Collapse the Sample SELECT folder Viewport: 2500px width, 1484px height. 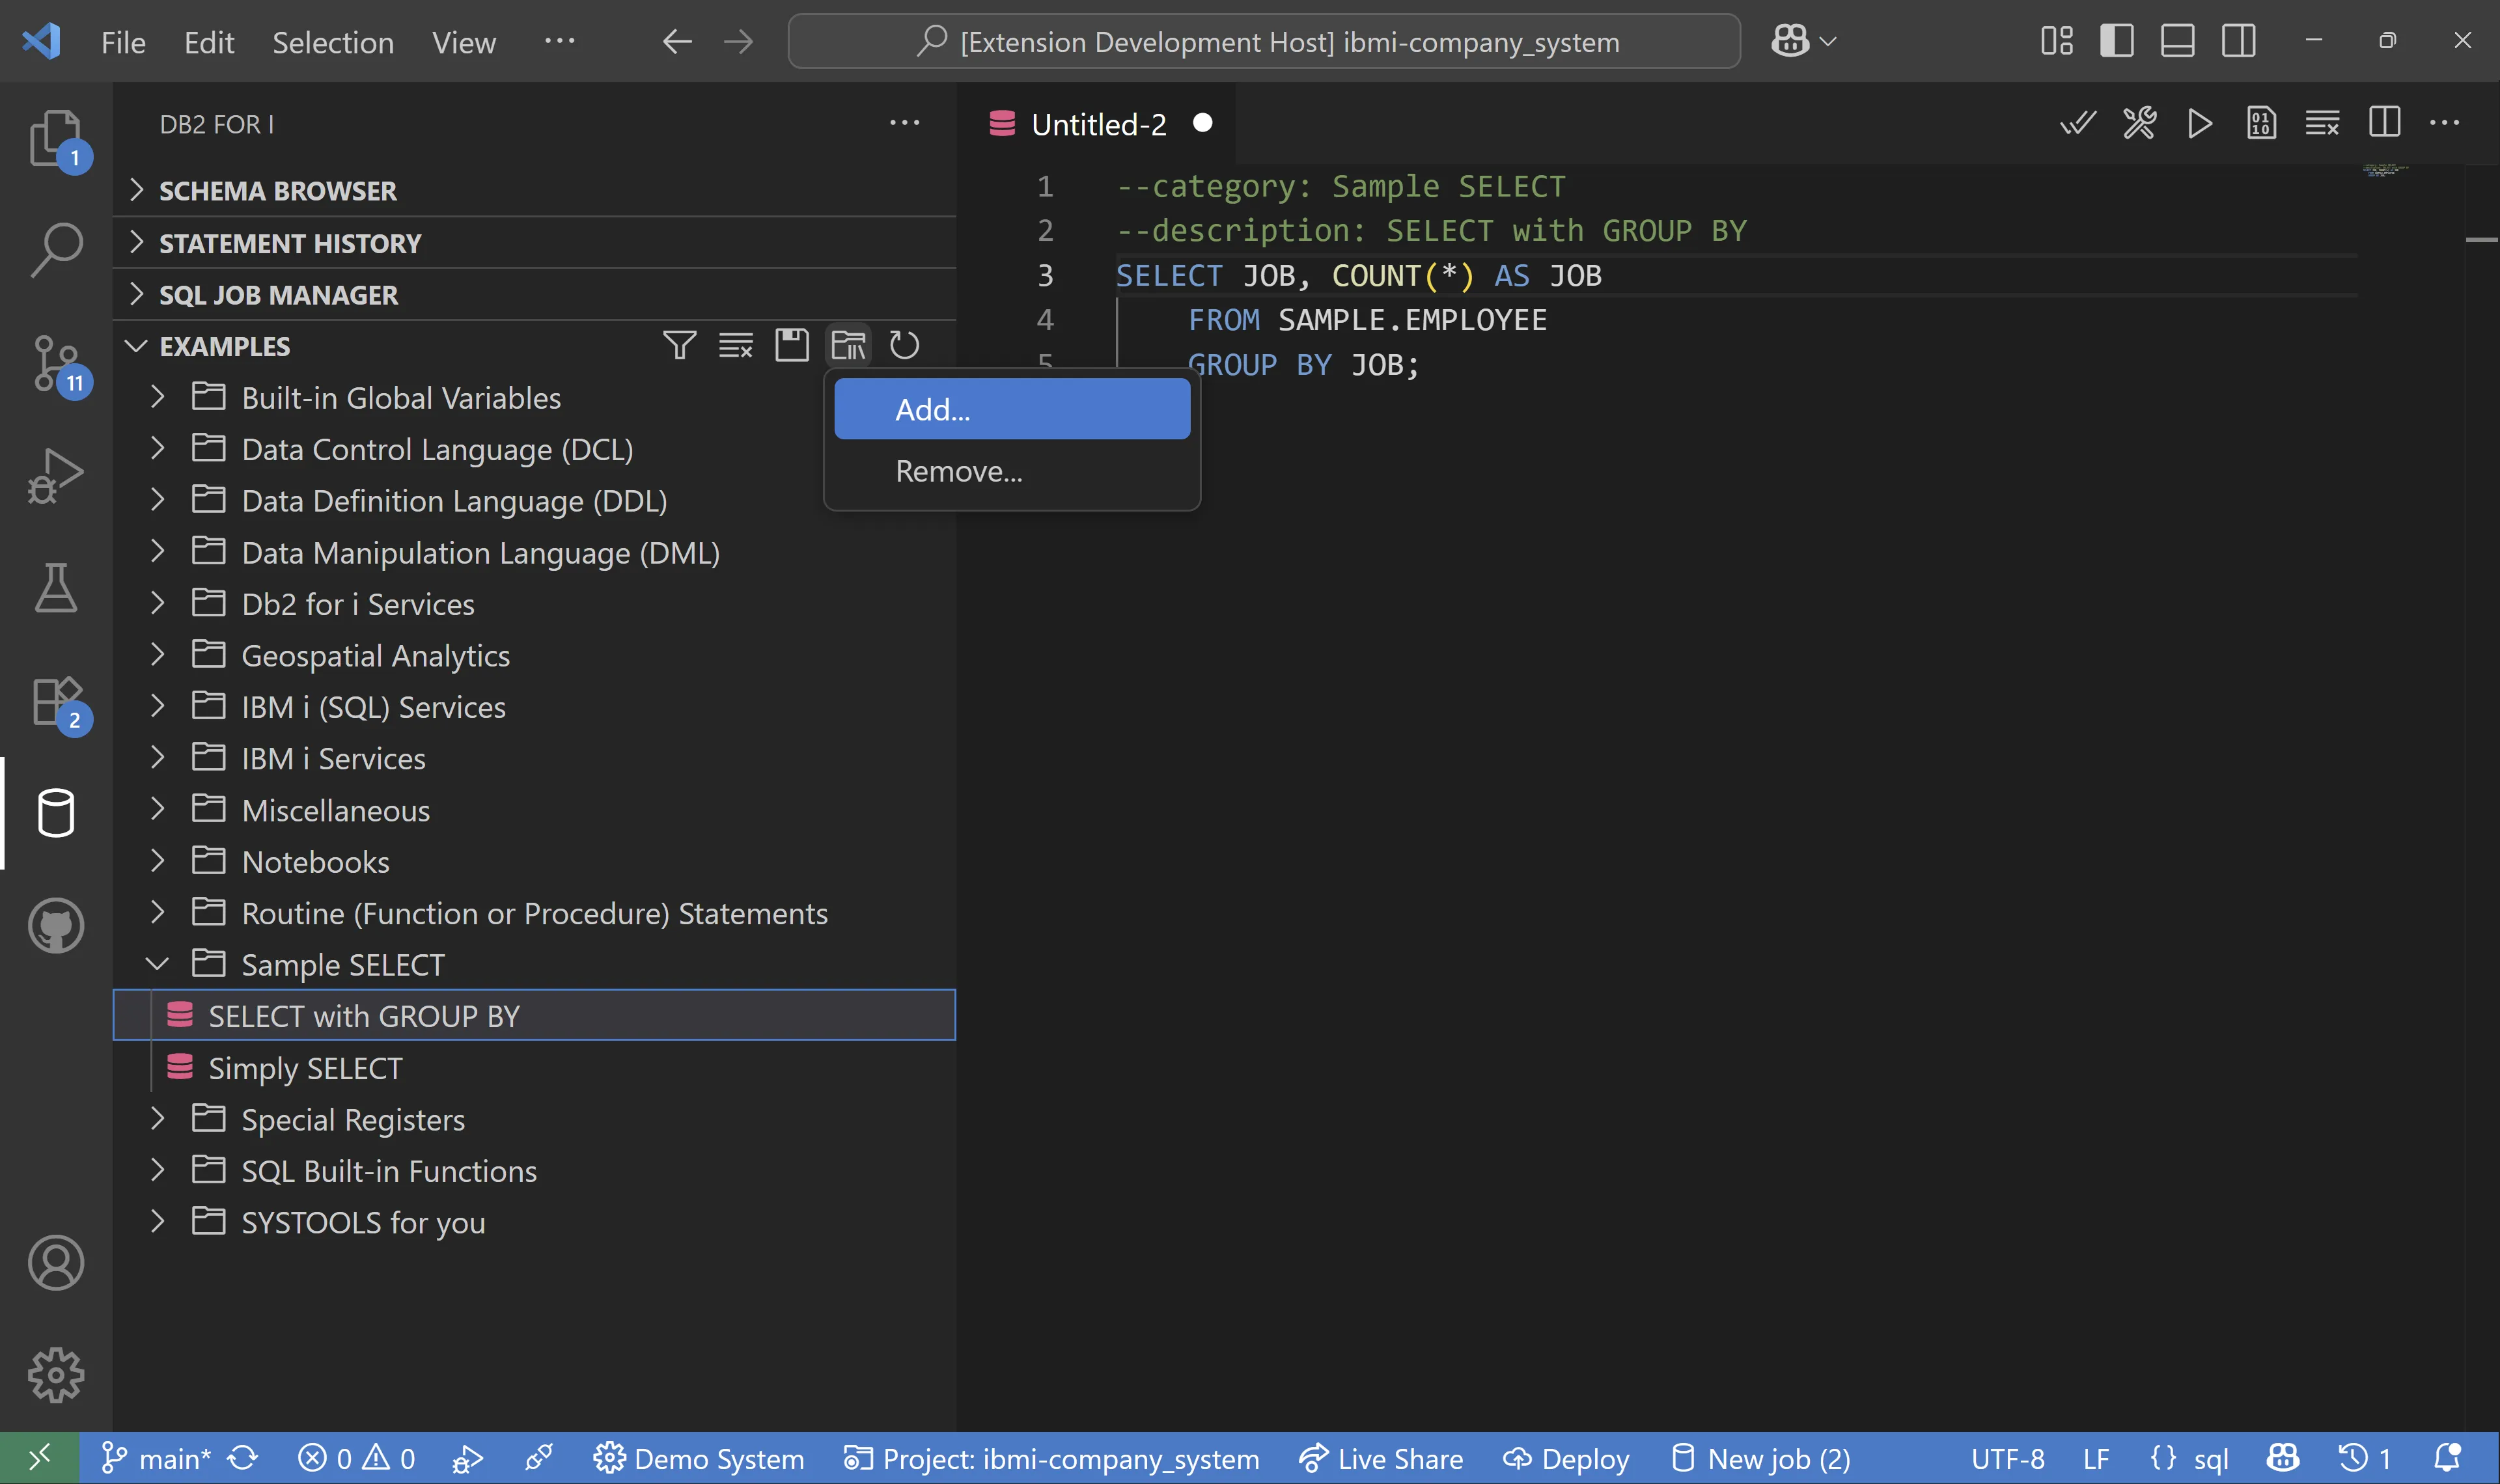pos(157,964)
